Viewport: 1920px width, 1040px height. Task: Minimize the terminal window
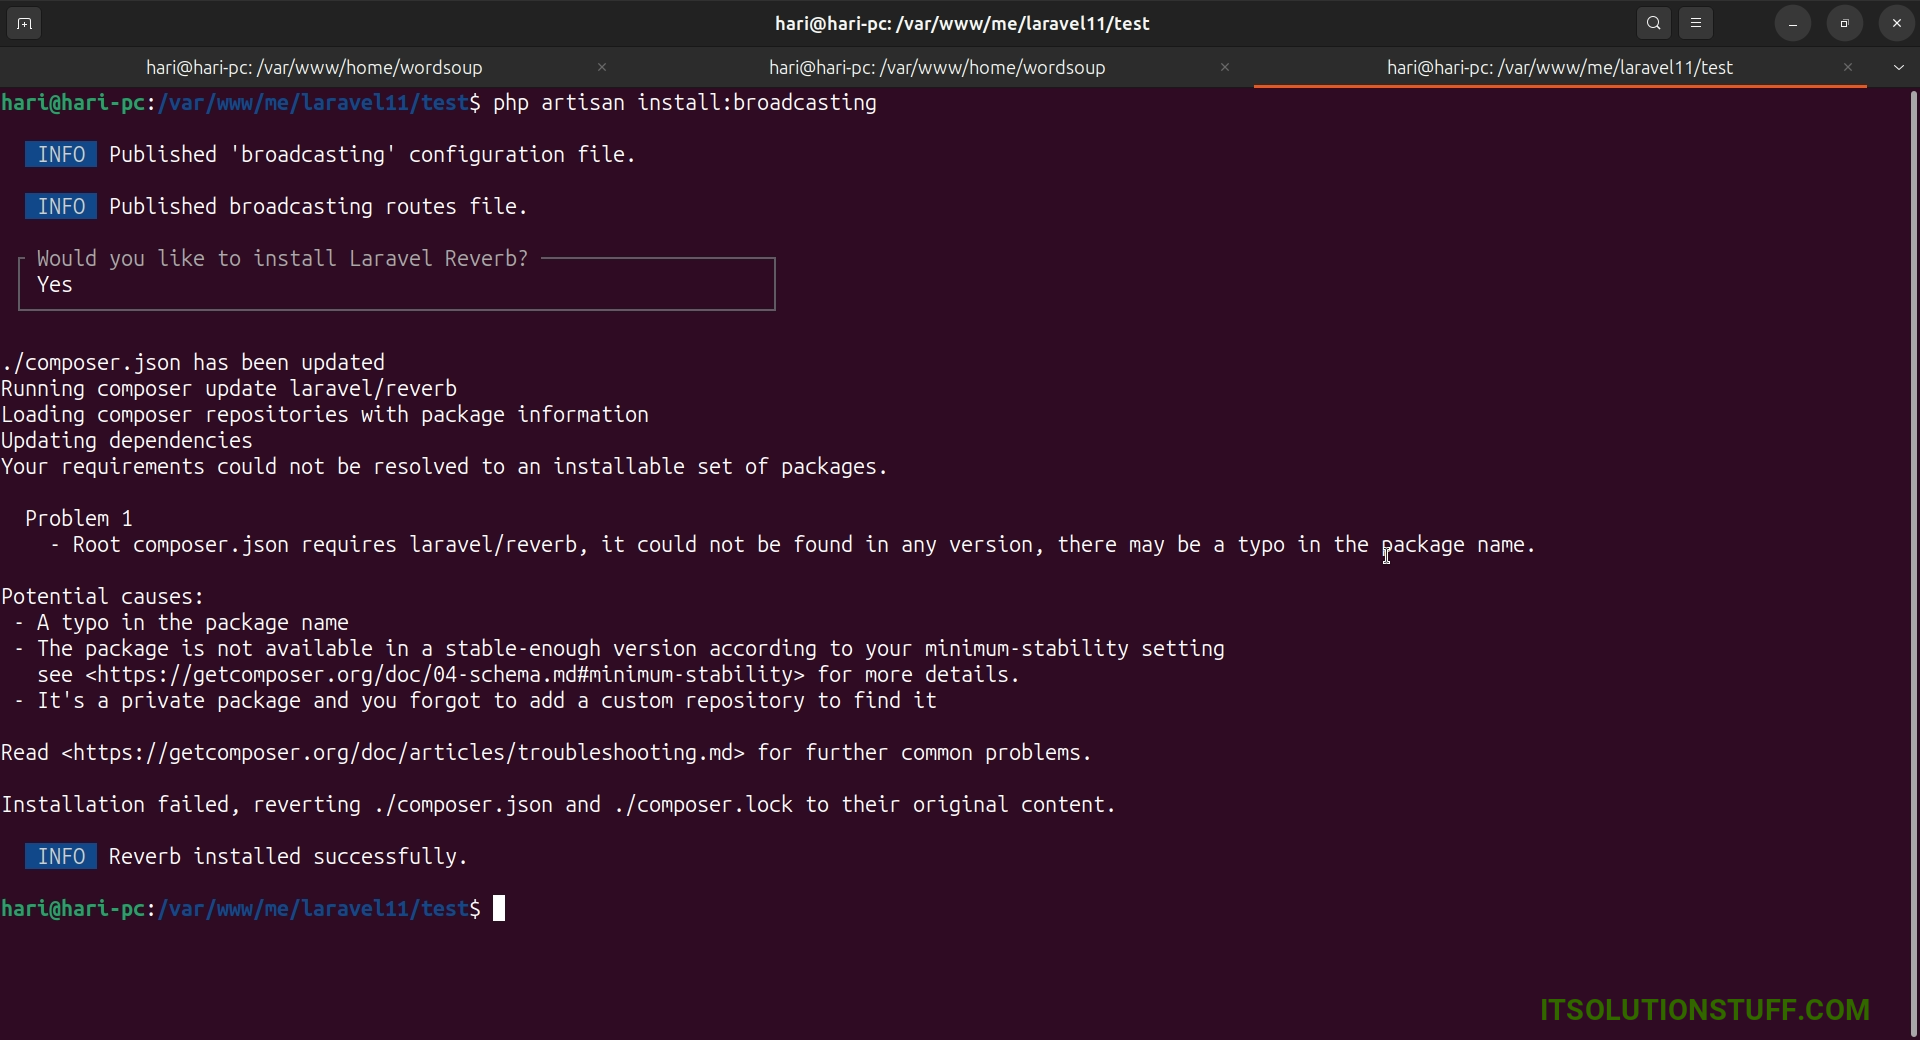1793,23
